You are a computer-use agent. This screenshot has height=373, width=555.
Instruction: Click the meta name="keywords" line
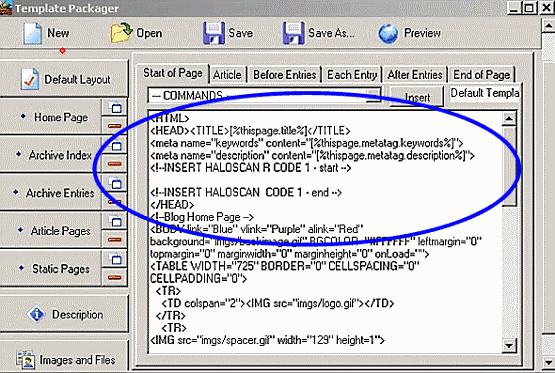[x=307, y=143]
